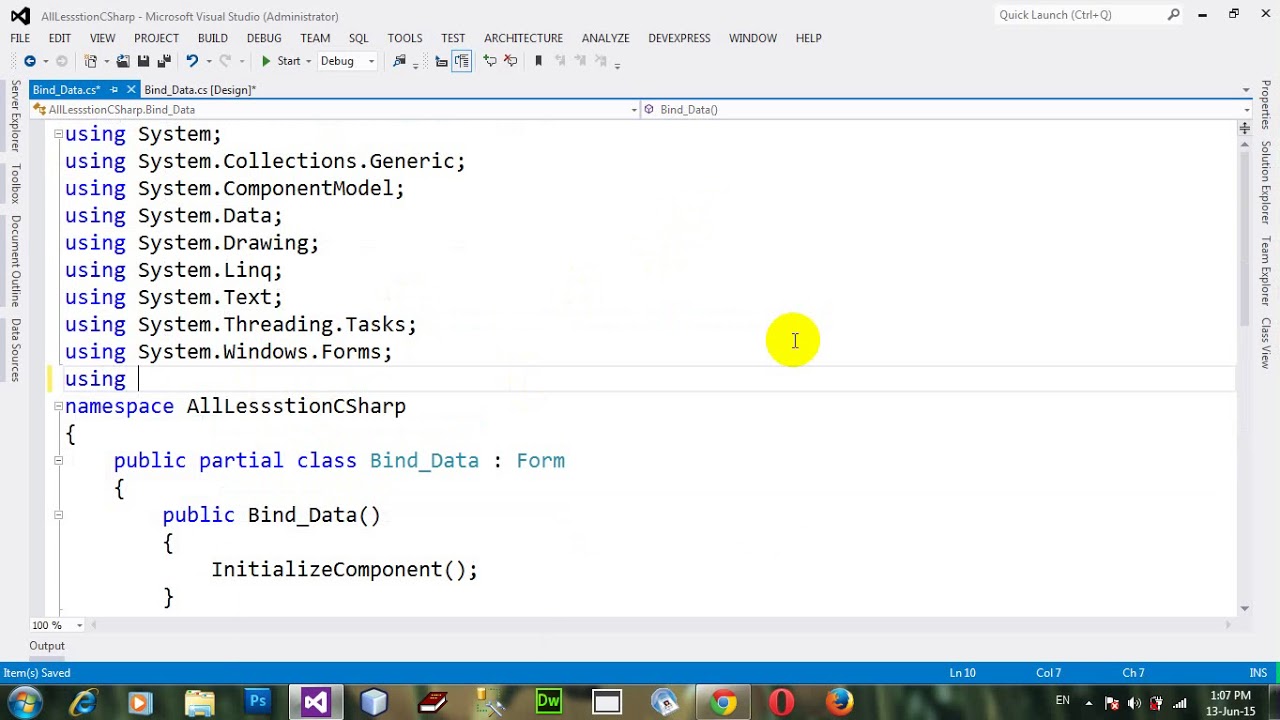Click the Uncomment selected lines icon
Image resolution: width=1280 pixels, height=720 pixels.
tap(511, 61)
